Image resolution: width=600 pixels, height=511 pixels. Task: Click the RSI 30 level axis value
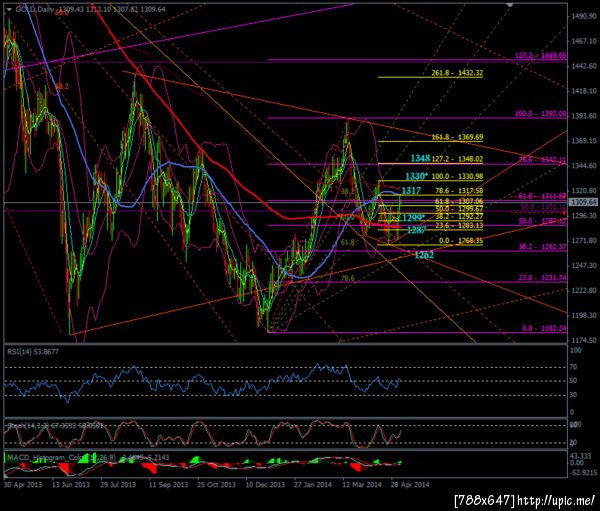point(573,395)
